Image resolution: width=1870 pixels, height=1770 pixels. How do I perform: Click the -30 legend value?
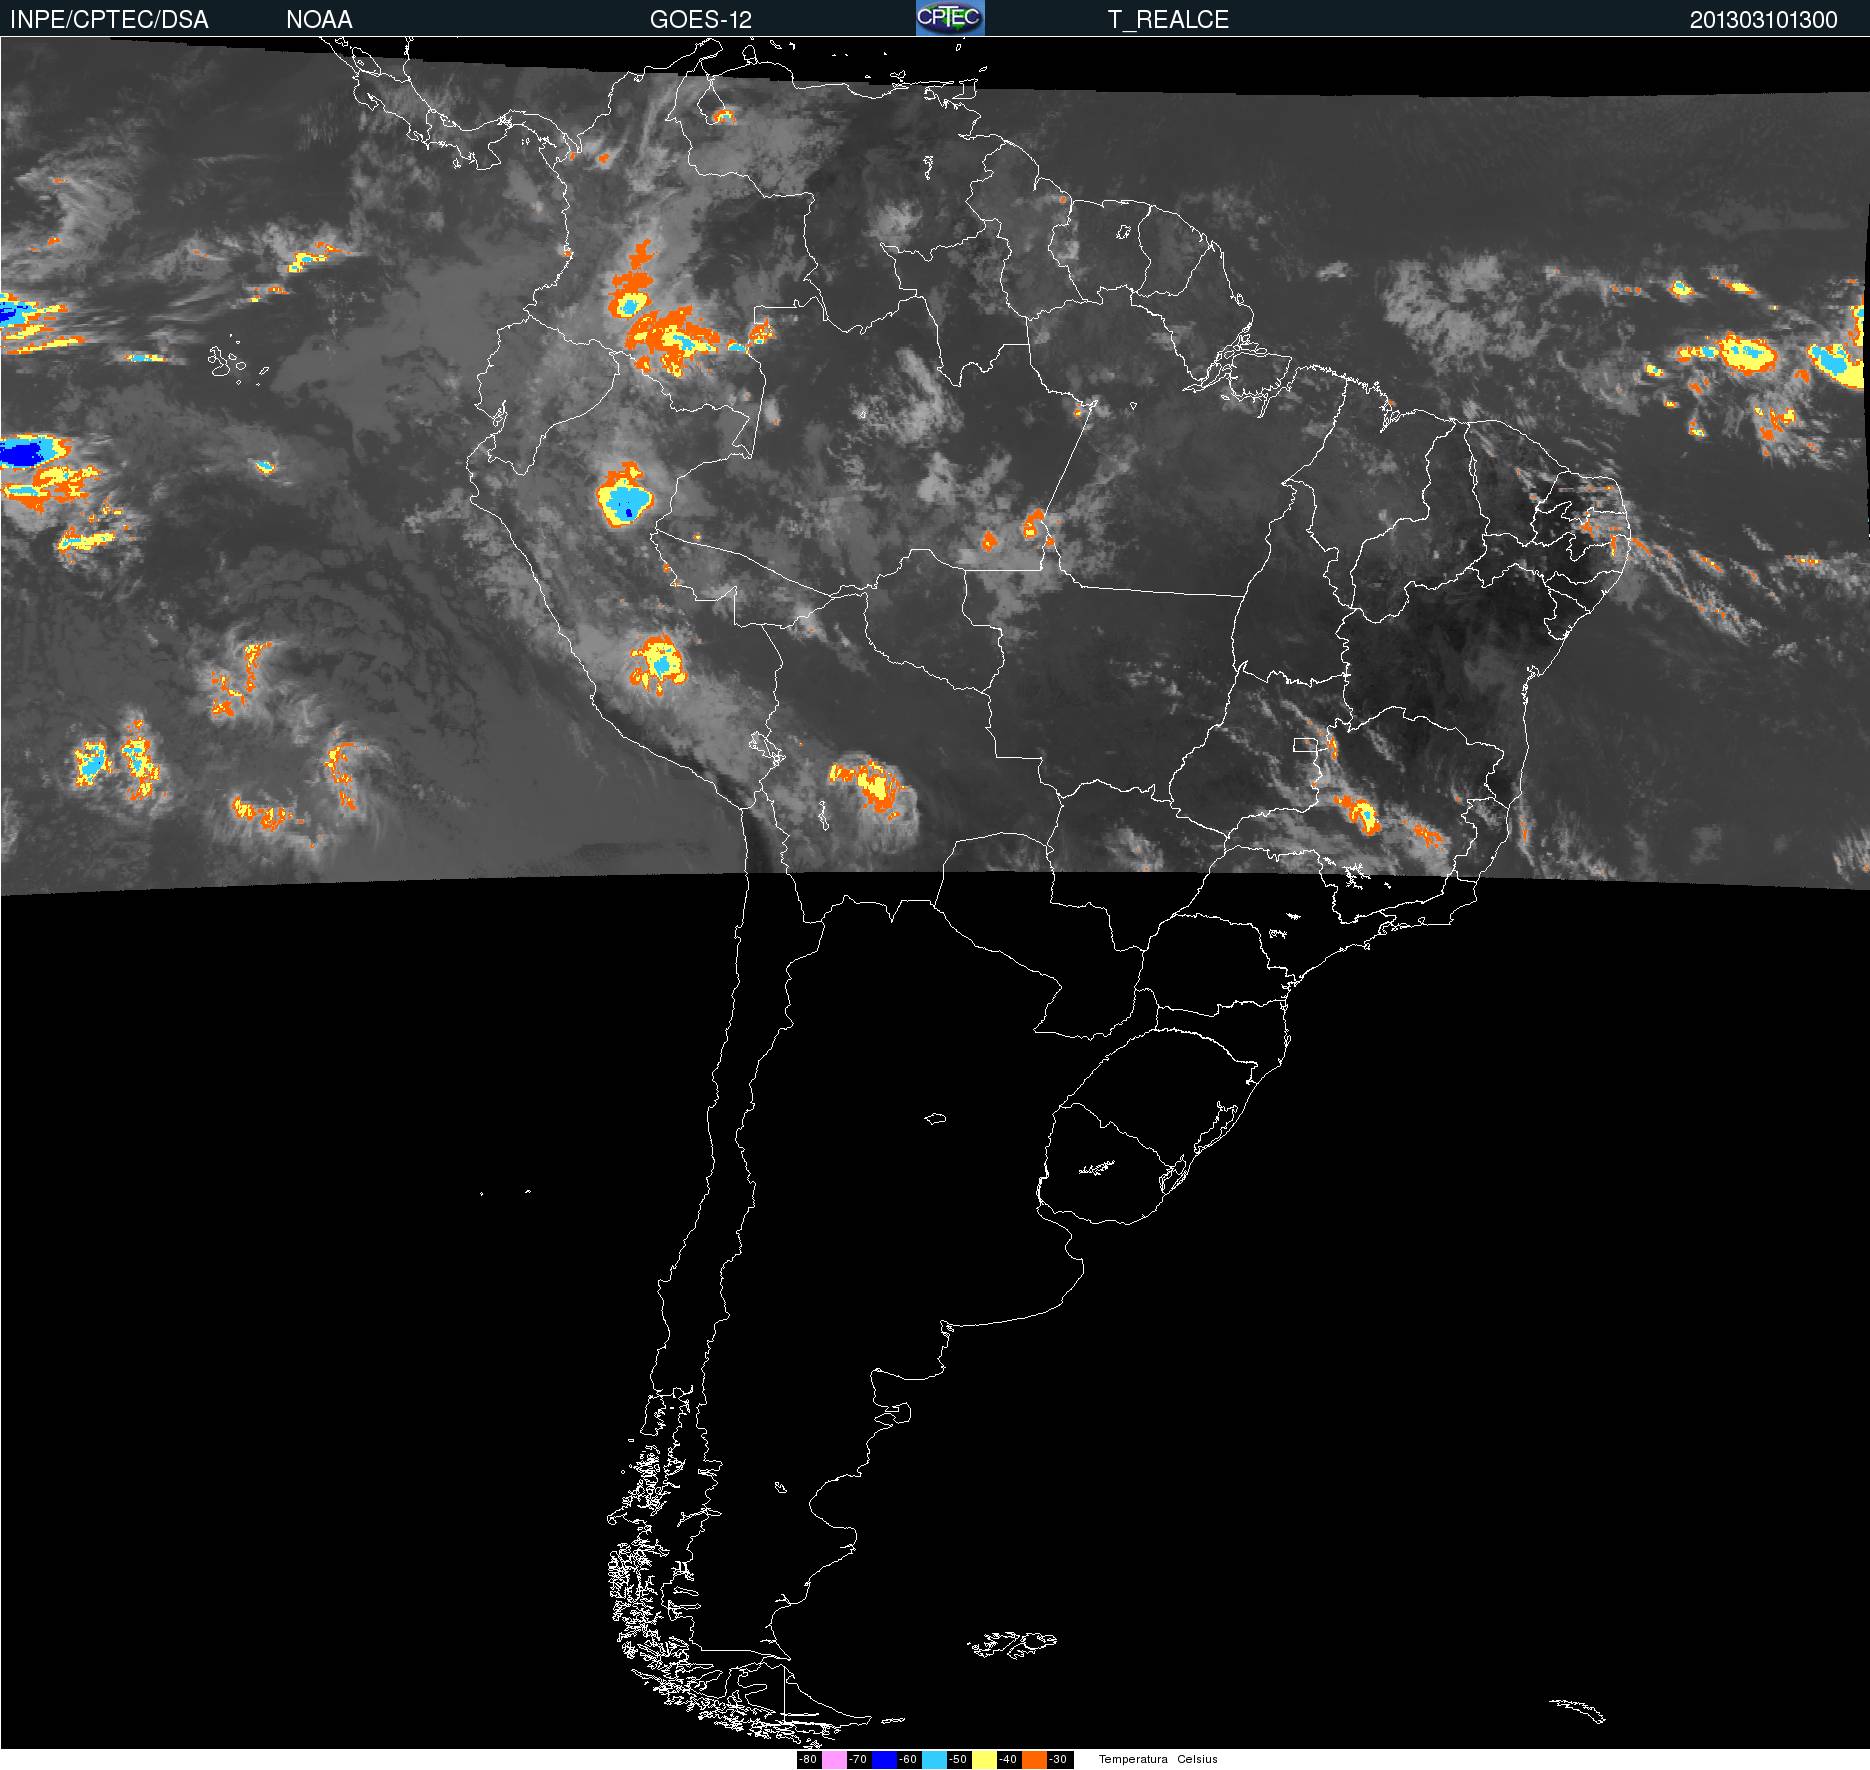[1058, 1760]
